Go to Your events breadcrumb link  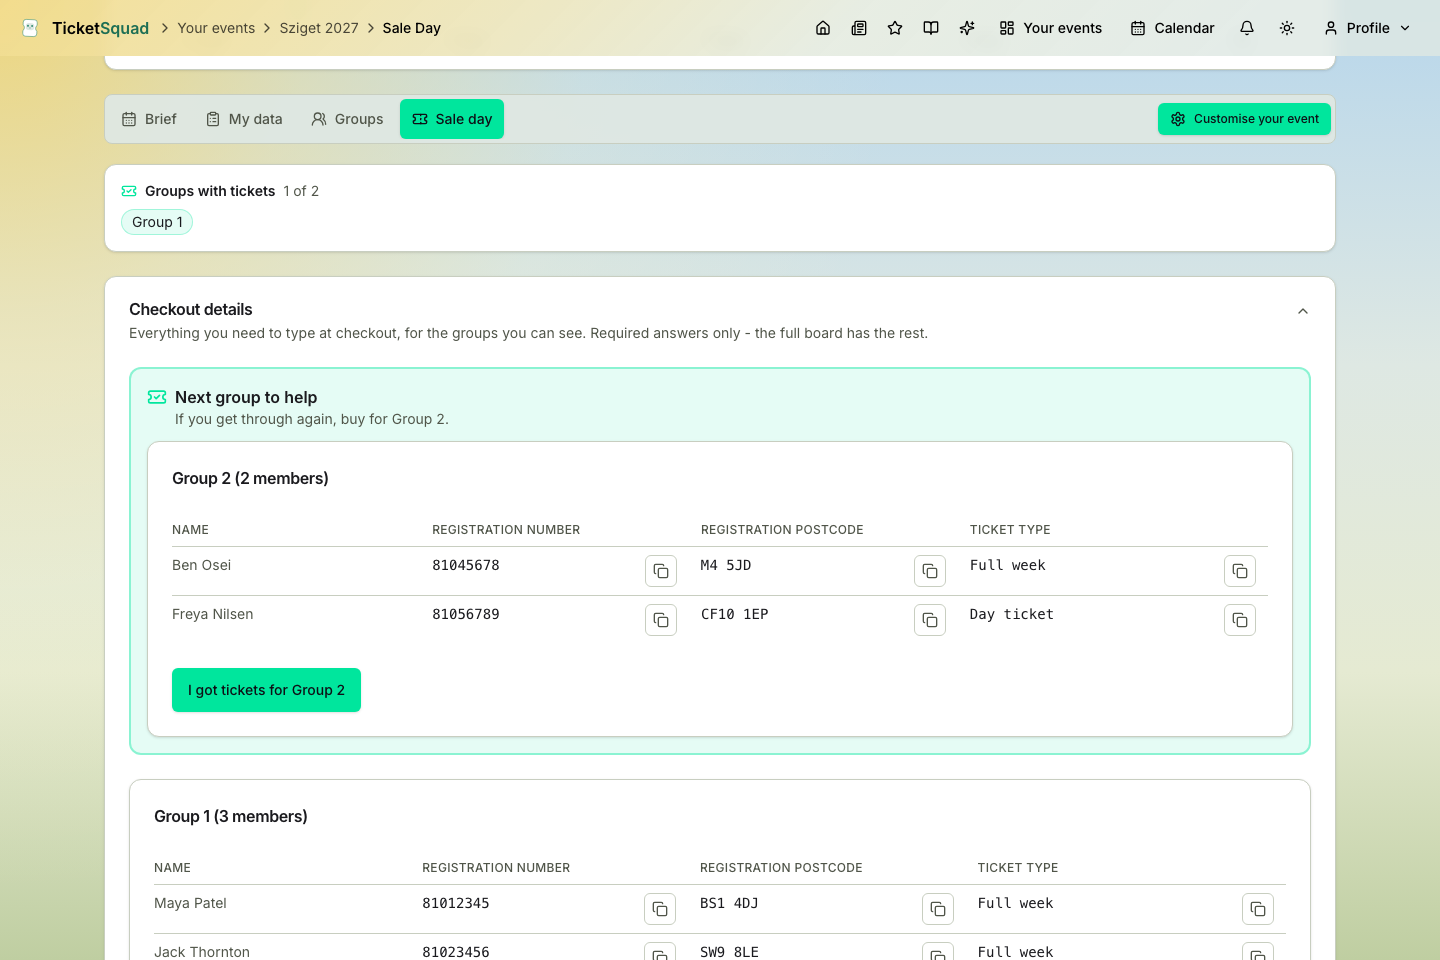tap(216, 28)
